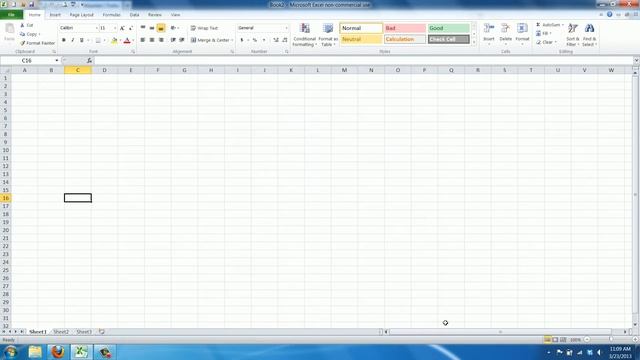
Task: Open the Calibri font name dropdown
Action: click(97, 28)
